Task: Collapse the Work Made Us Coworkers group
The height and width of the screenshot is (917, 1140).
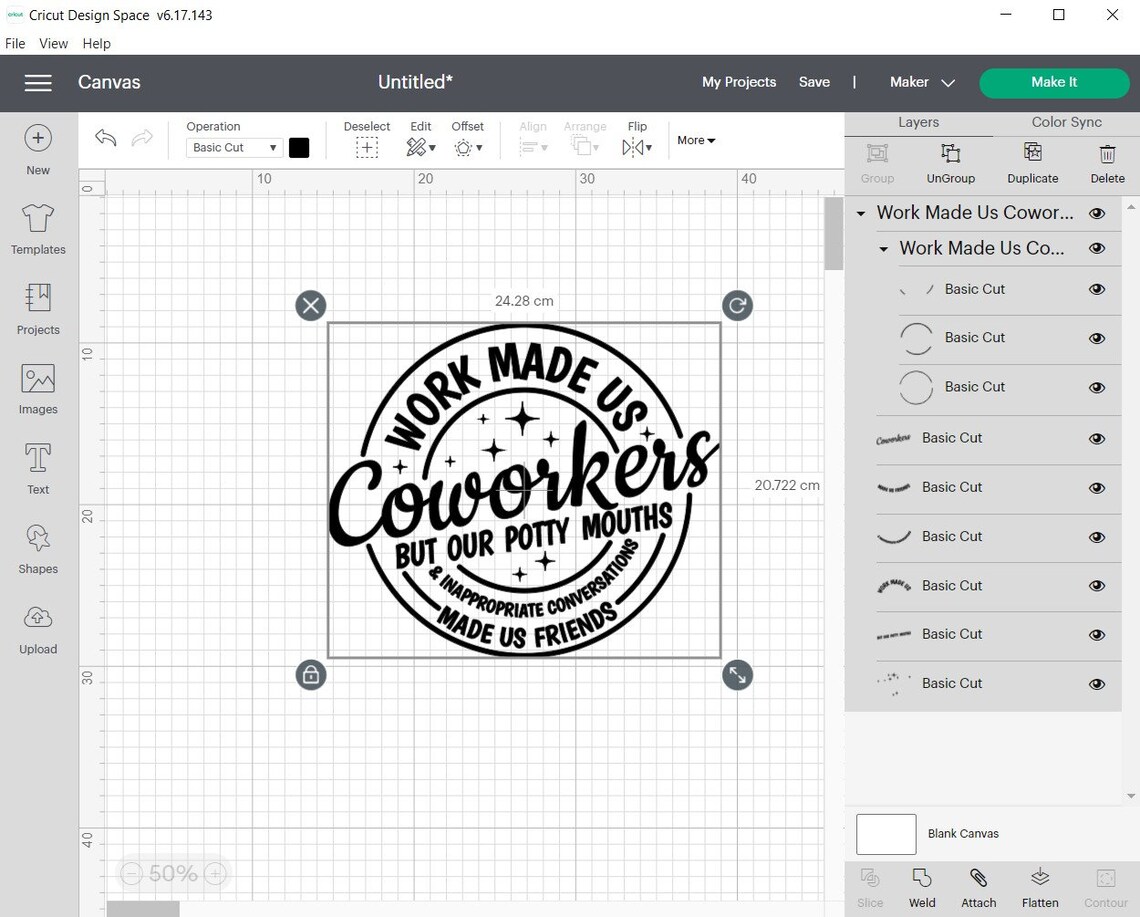Action: click(862, 212)
